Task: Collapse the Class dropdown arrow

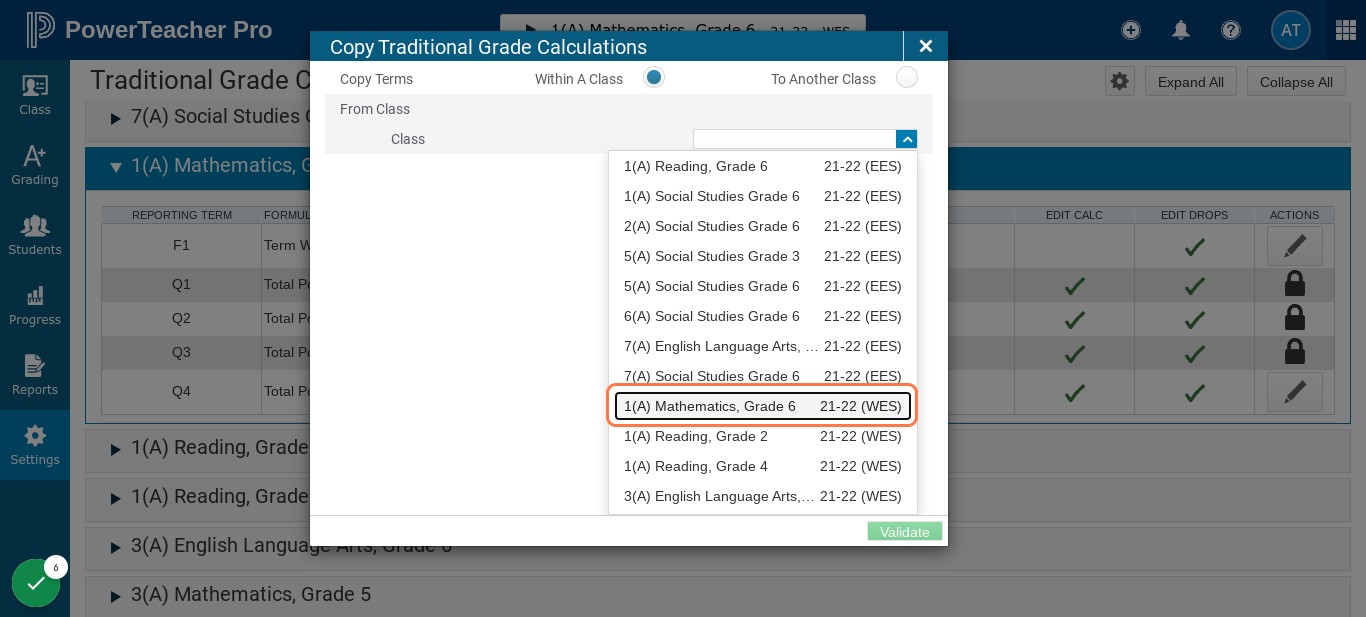Action: coord(906,140)
